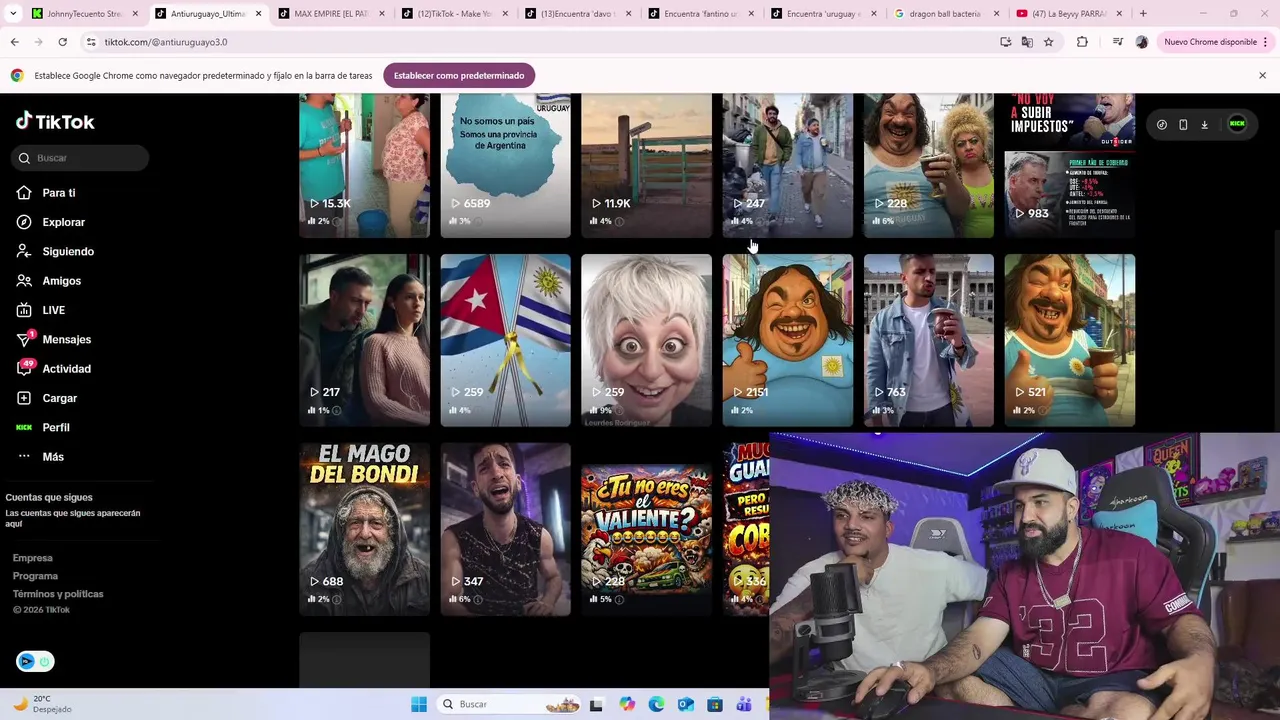The width and height of the screenshot is (1280, 720).
Task: Go back in Chrome history
Action: 14,42
